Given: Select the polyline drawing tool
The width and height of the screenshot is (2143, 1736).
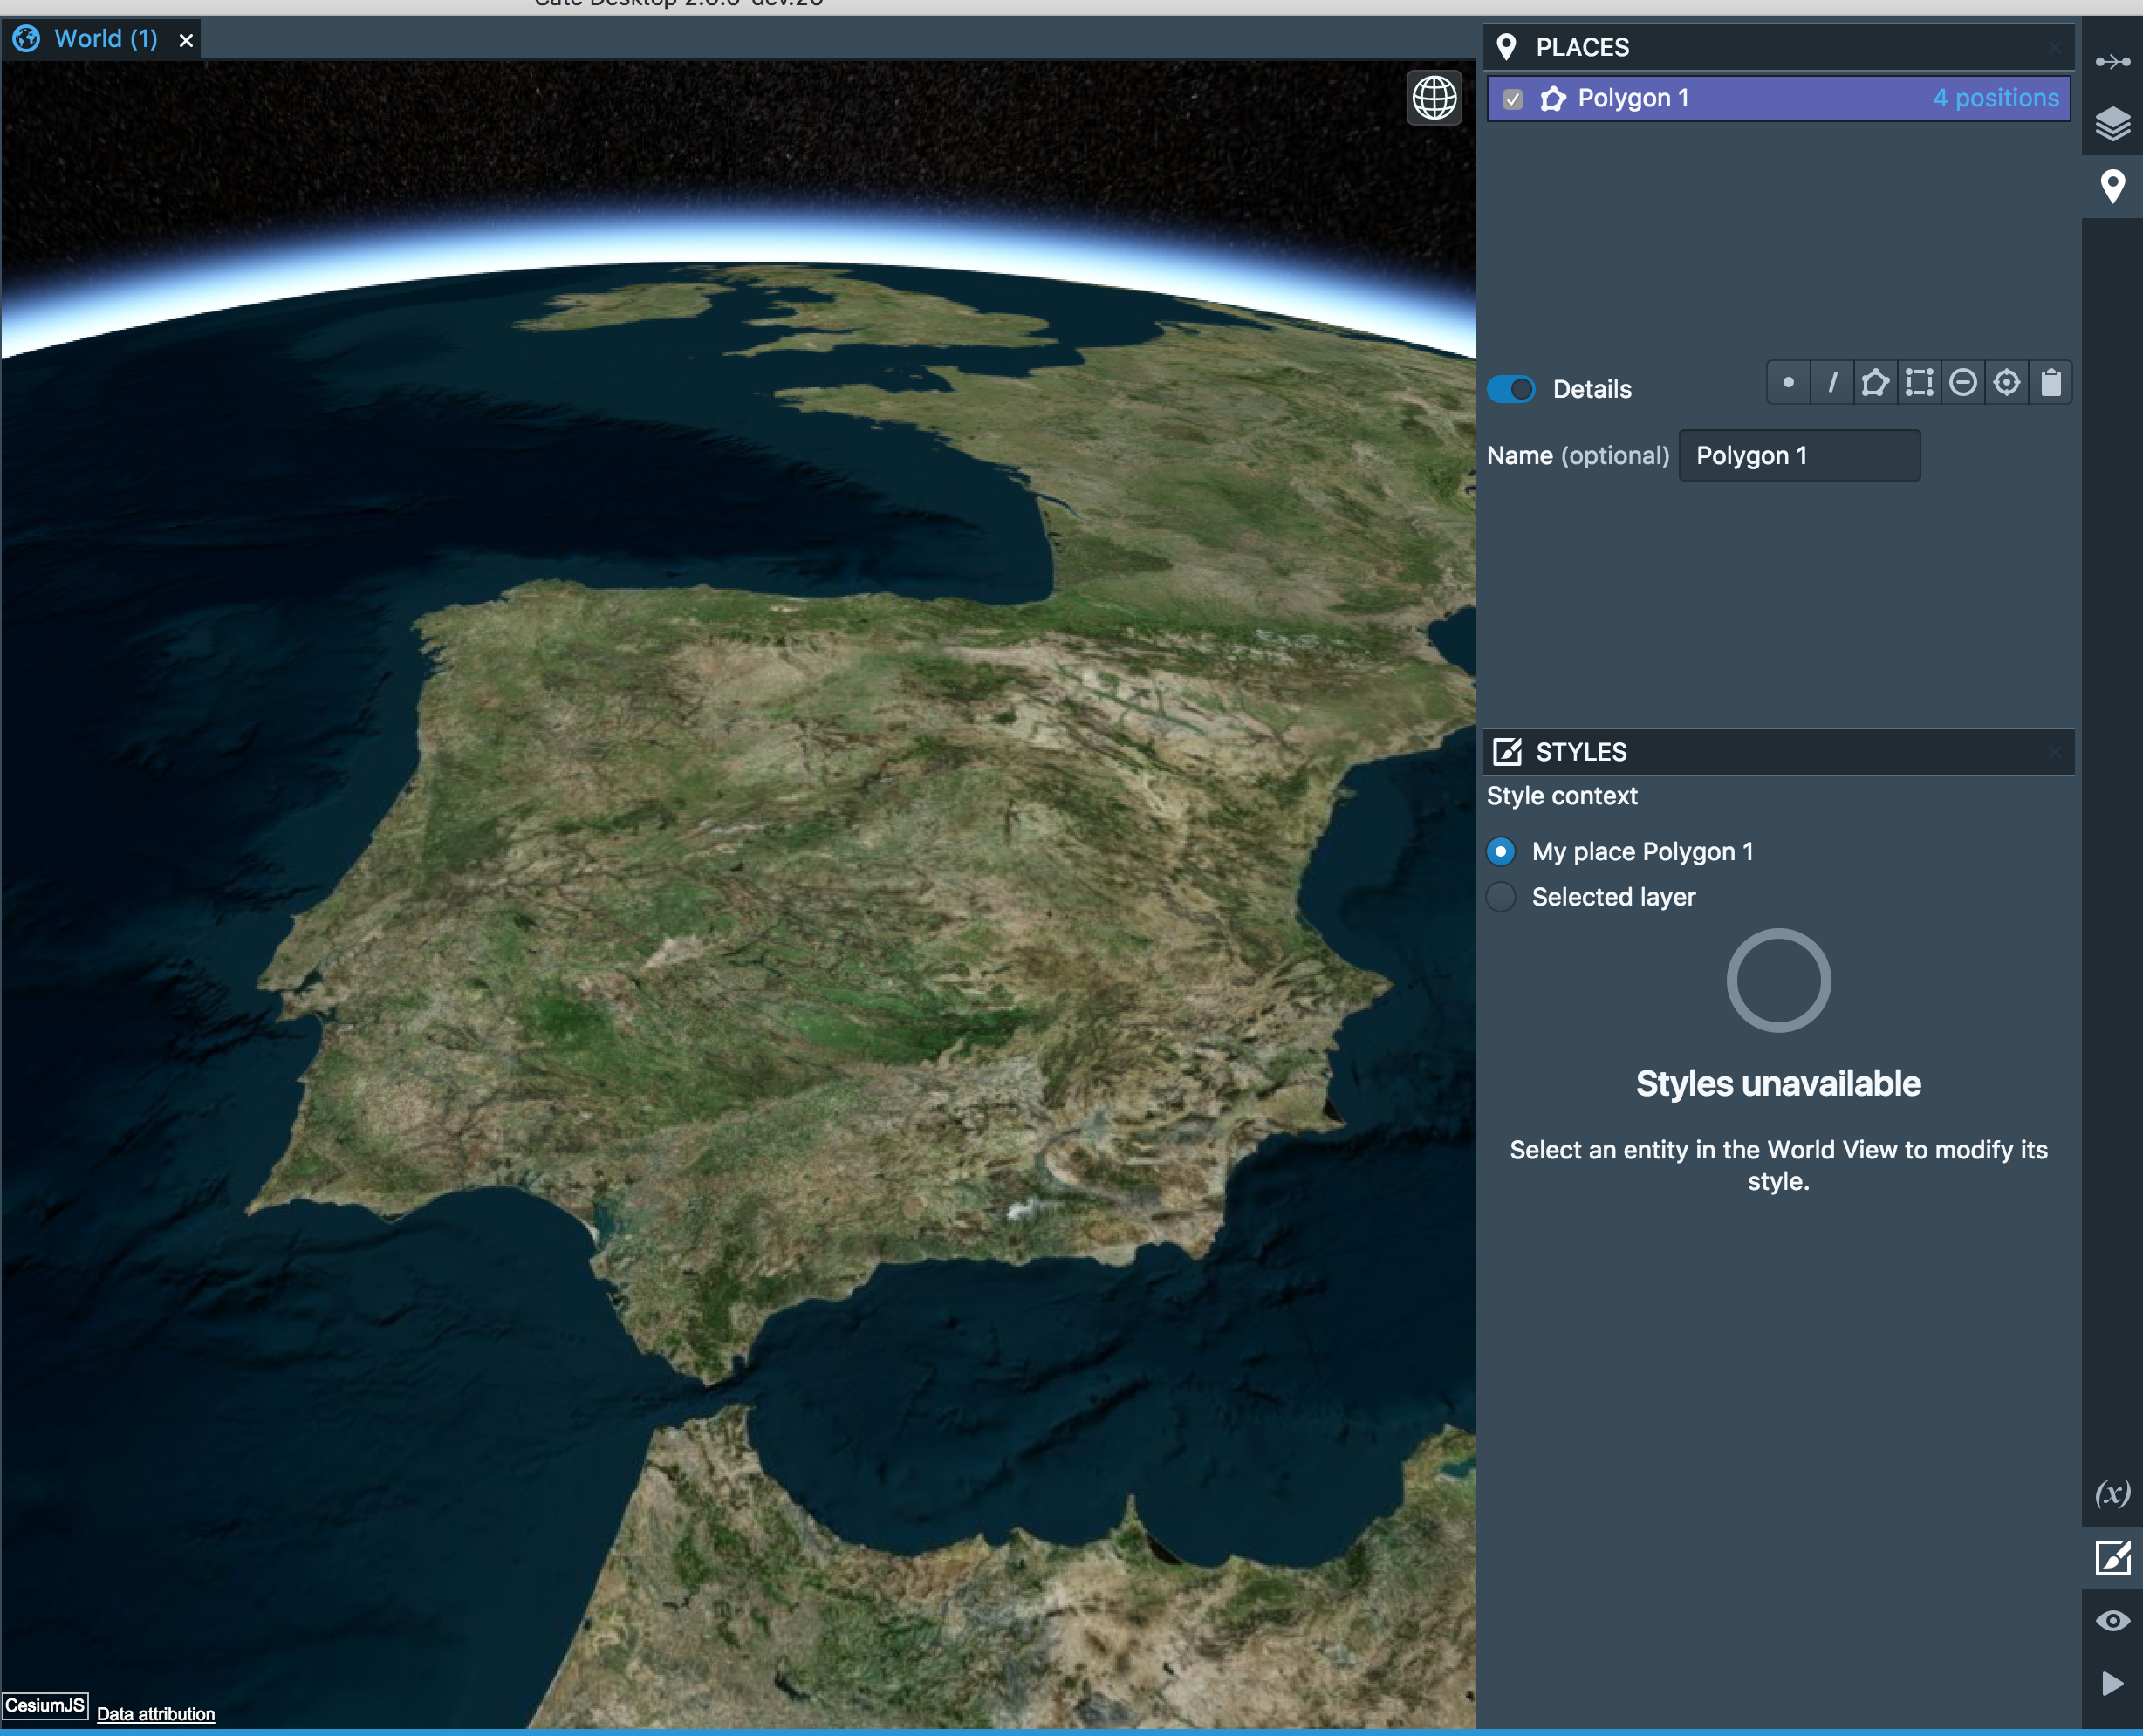Looking at the screenshot, I should [x=1832, y=383].
